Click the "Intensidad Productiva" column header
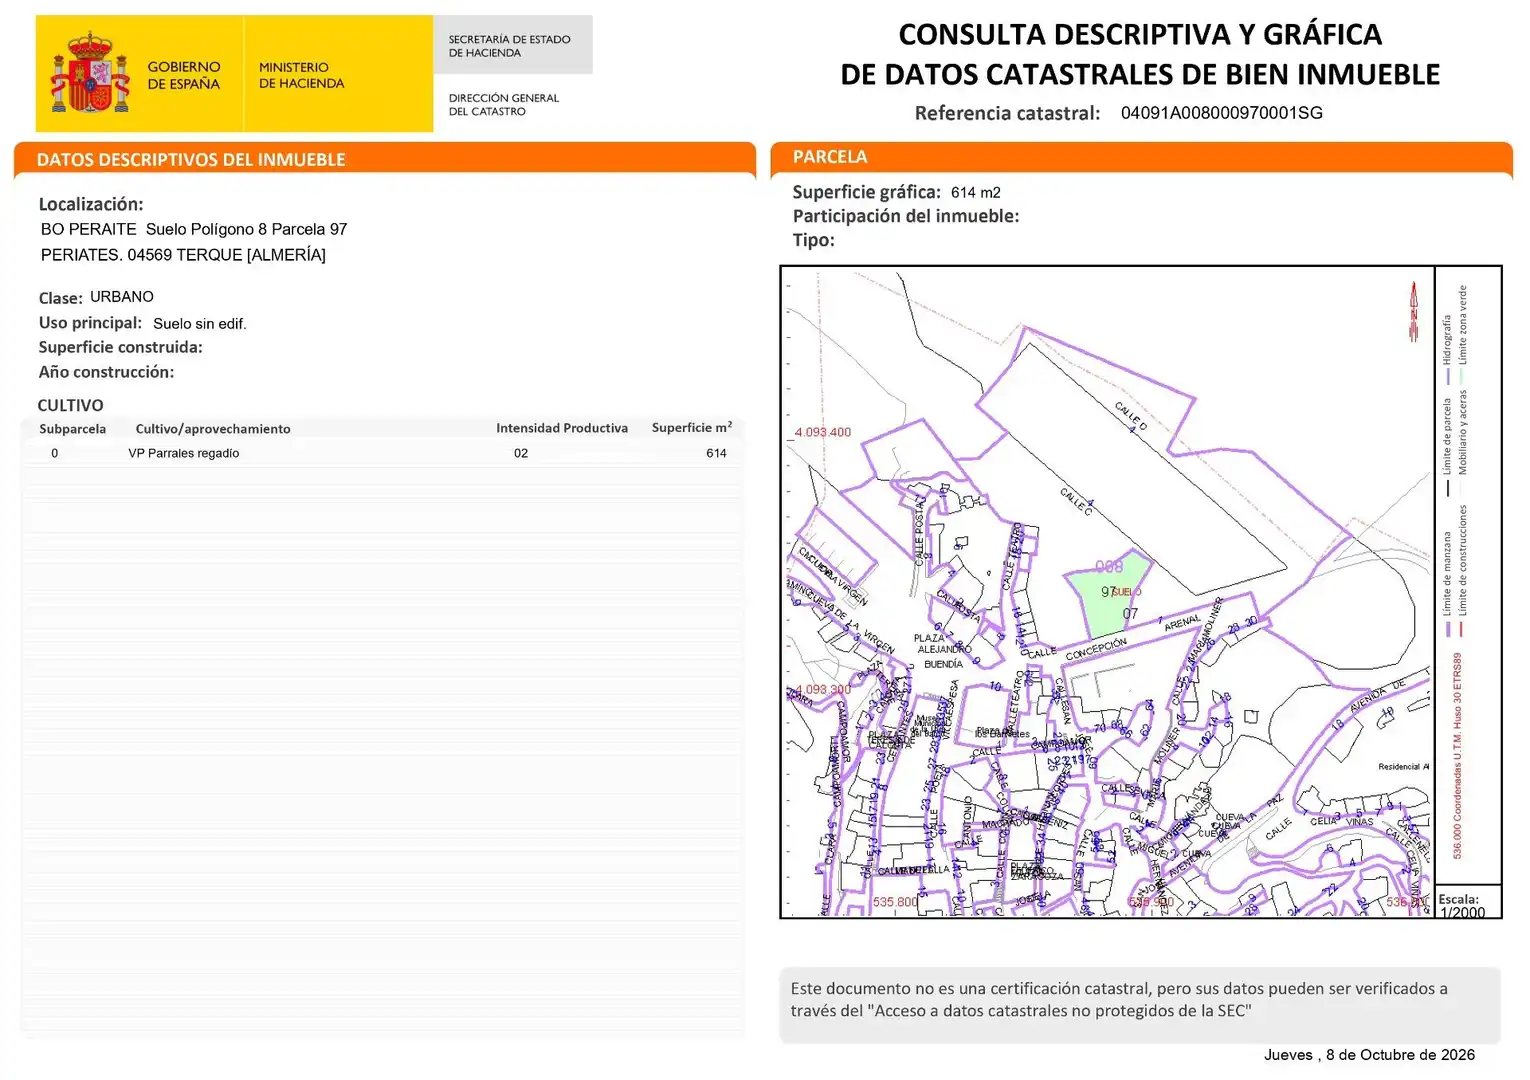This screenshot has width=1530, height=1080. pyautogui.click(x=562, y=428)
